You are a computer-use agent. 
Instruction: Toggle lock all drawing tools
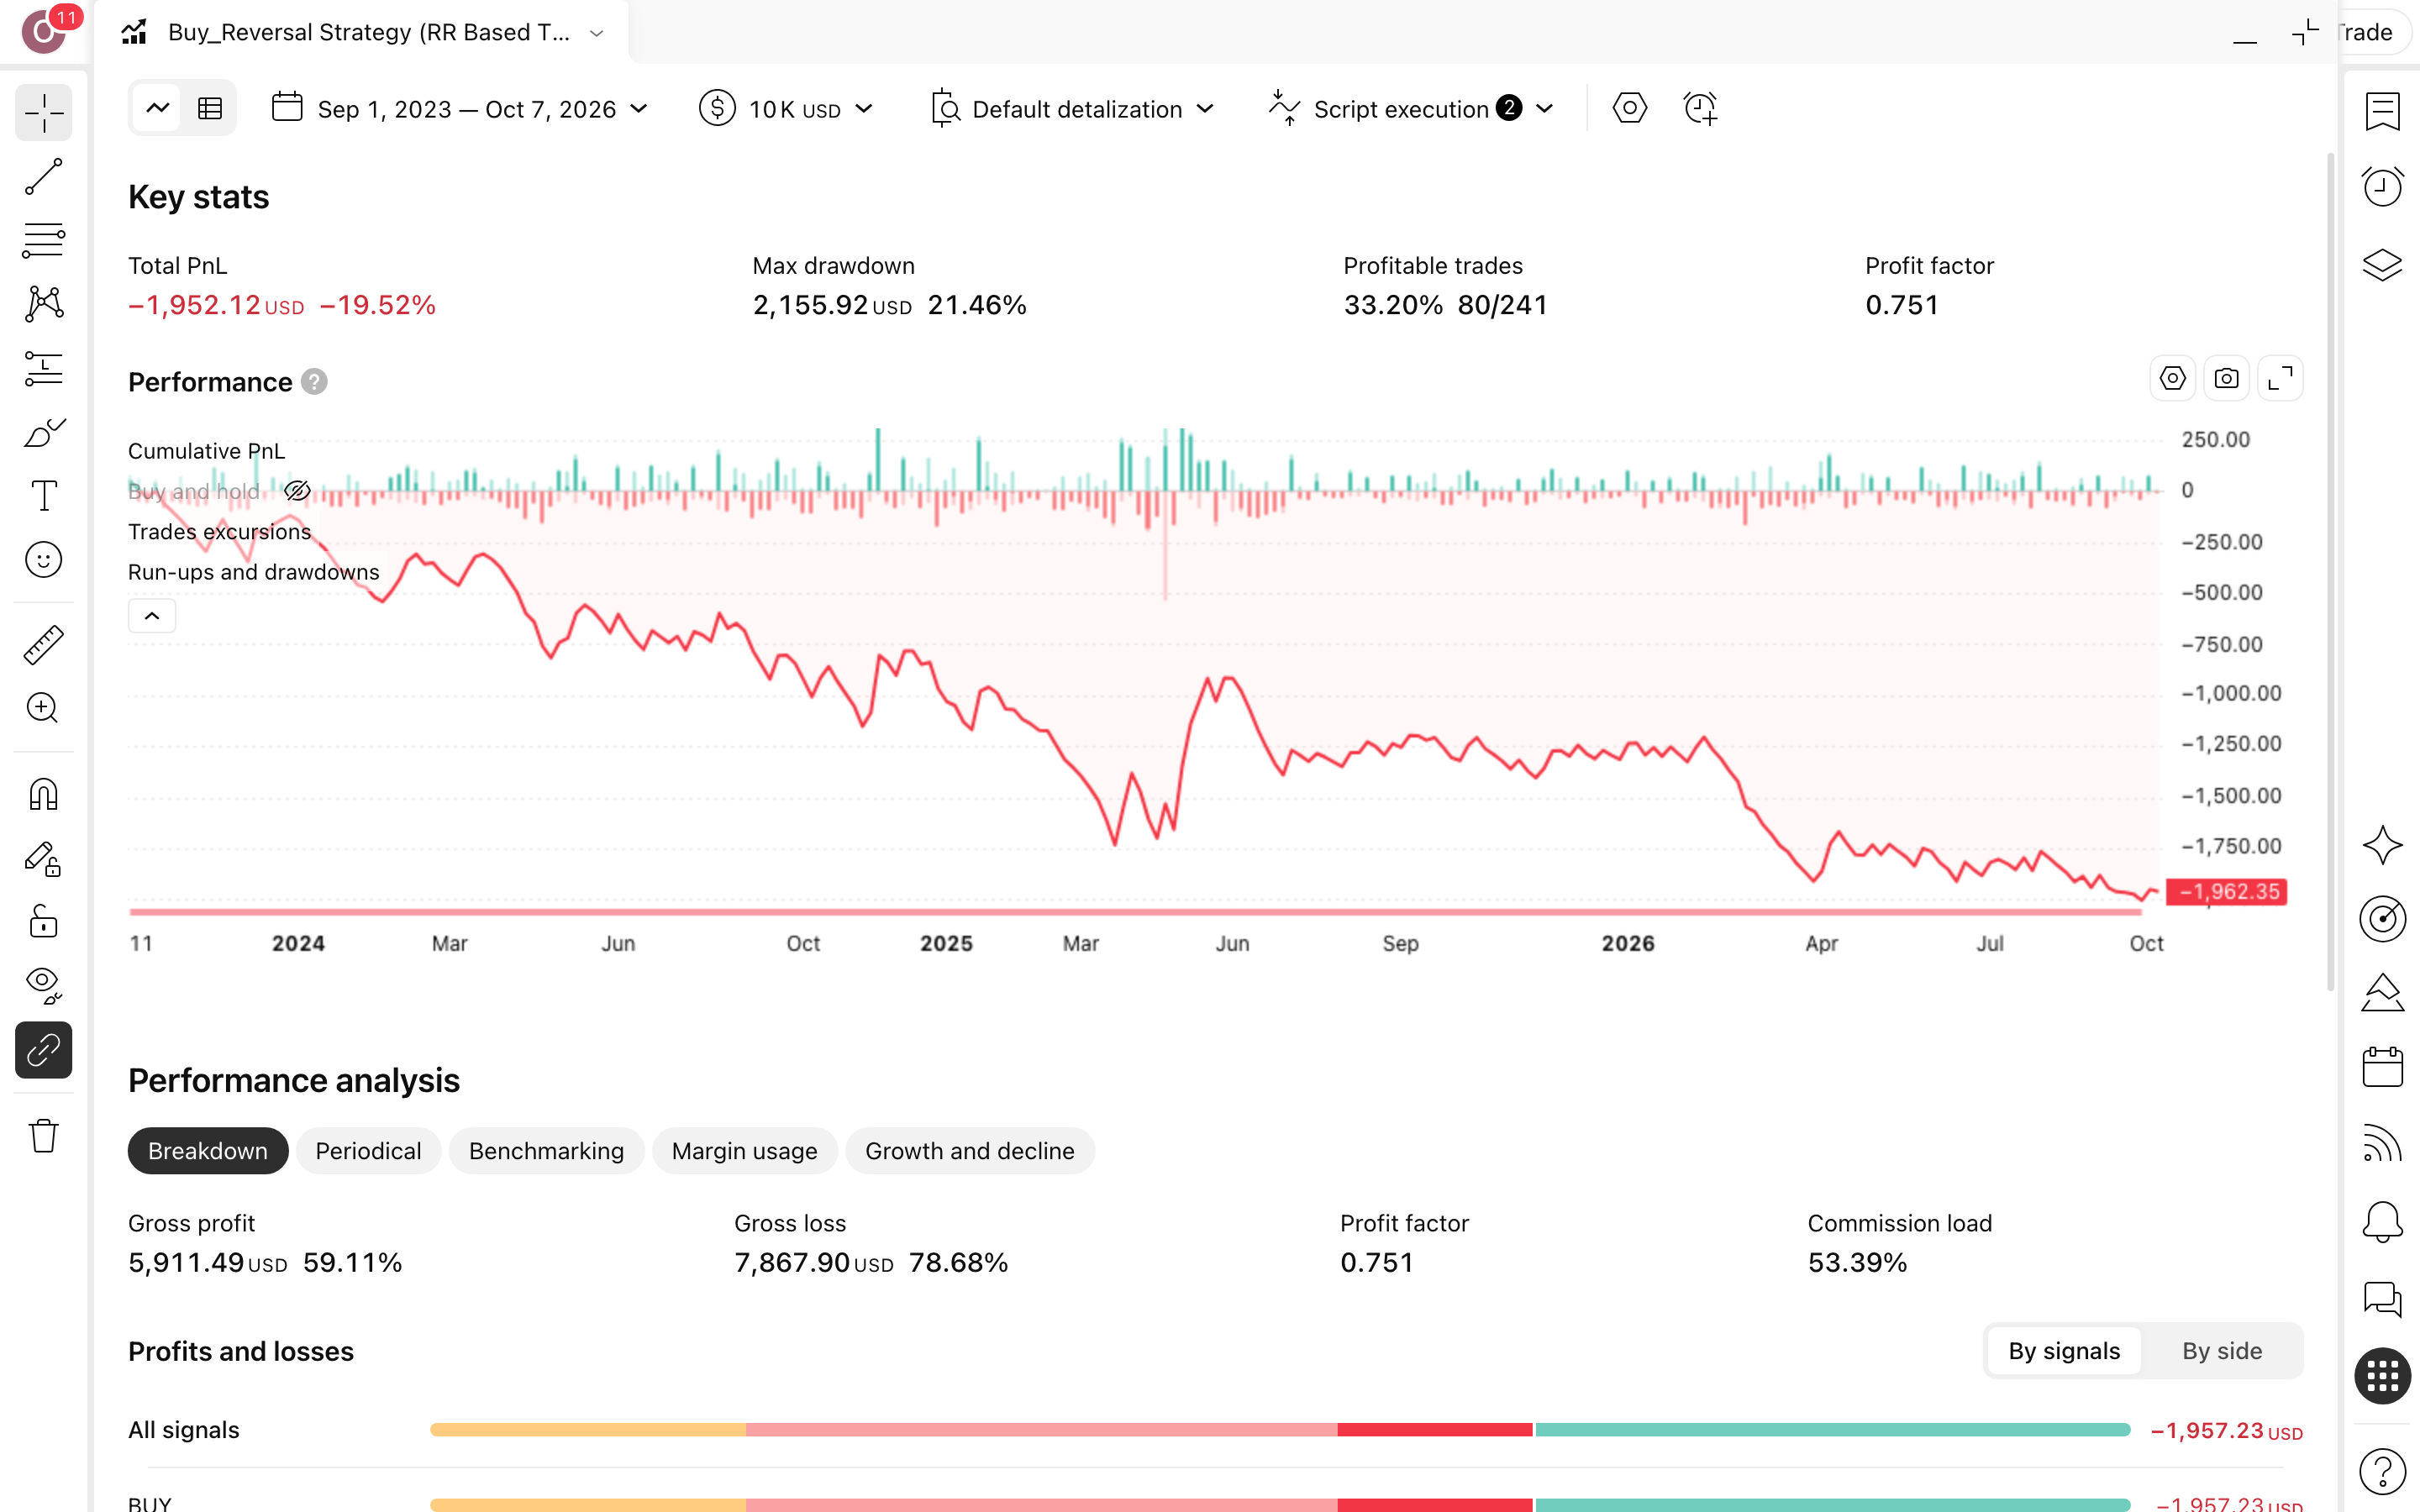[44, 922]
